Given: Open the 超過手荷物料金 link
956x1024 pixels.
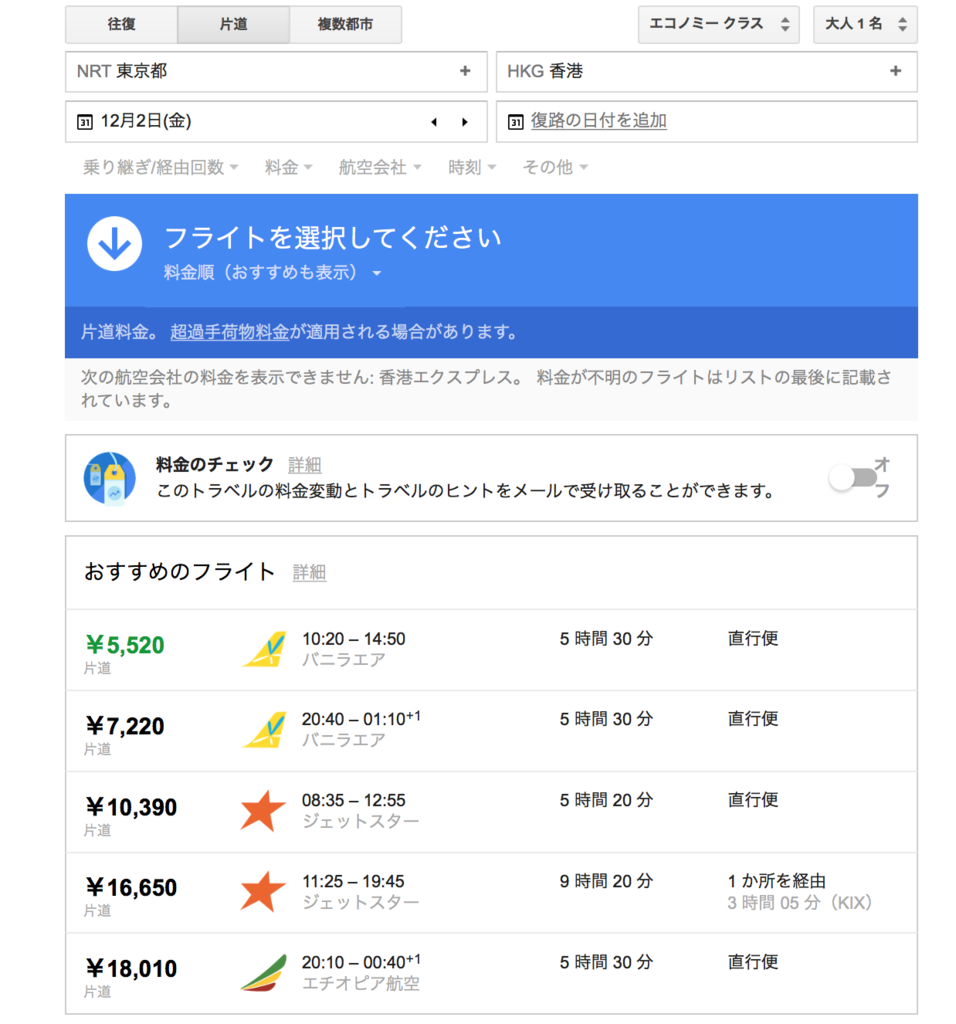Looking at the screenshot, I should point(229,332).
